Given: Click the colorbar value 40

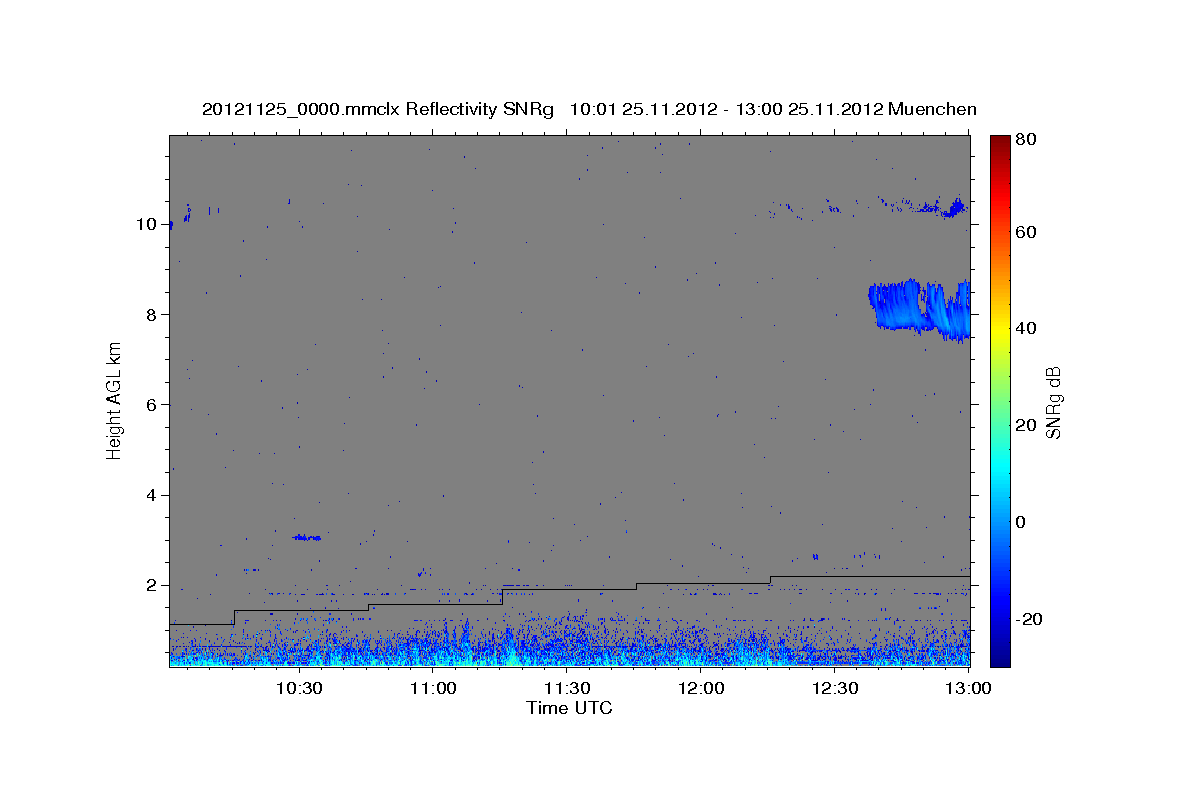Looking at the screenshot, I should 1025,328.
